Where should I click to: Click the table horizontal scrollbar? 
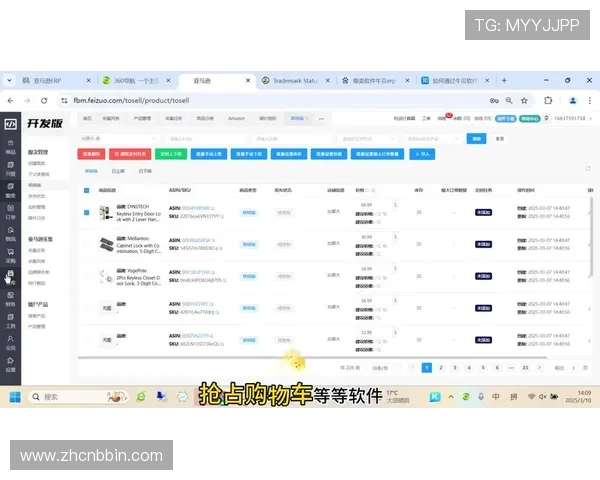coord(312,358)
